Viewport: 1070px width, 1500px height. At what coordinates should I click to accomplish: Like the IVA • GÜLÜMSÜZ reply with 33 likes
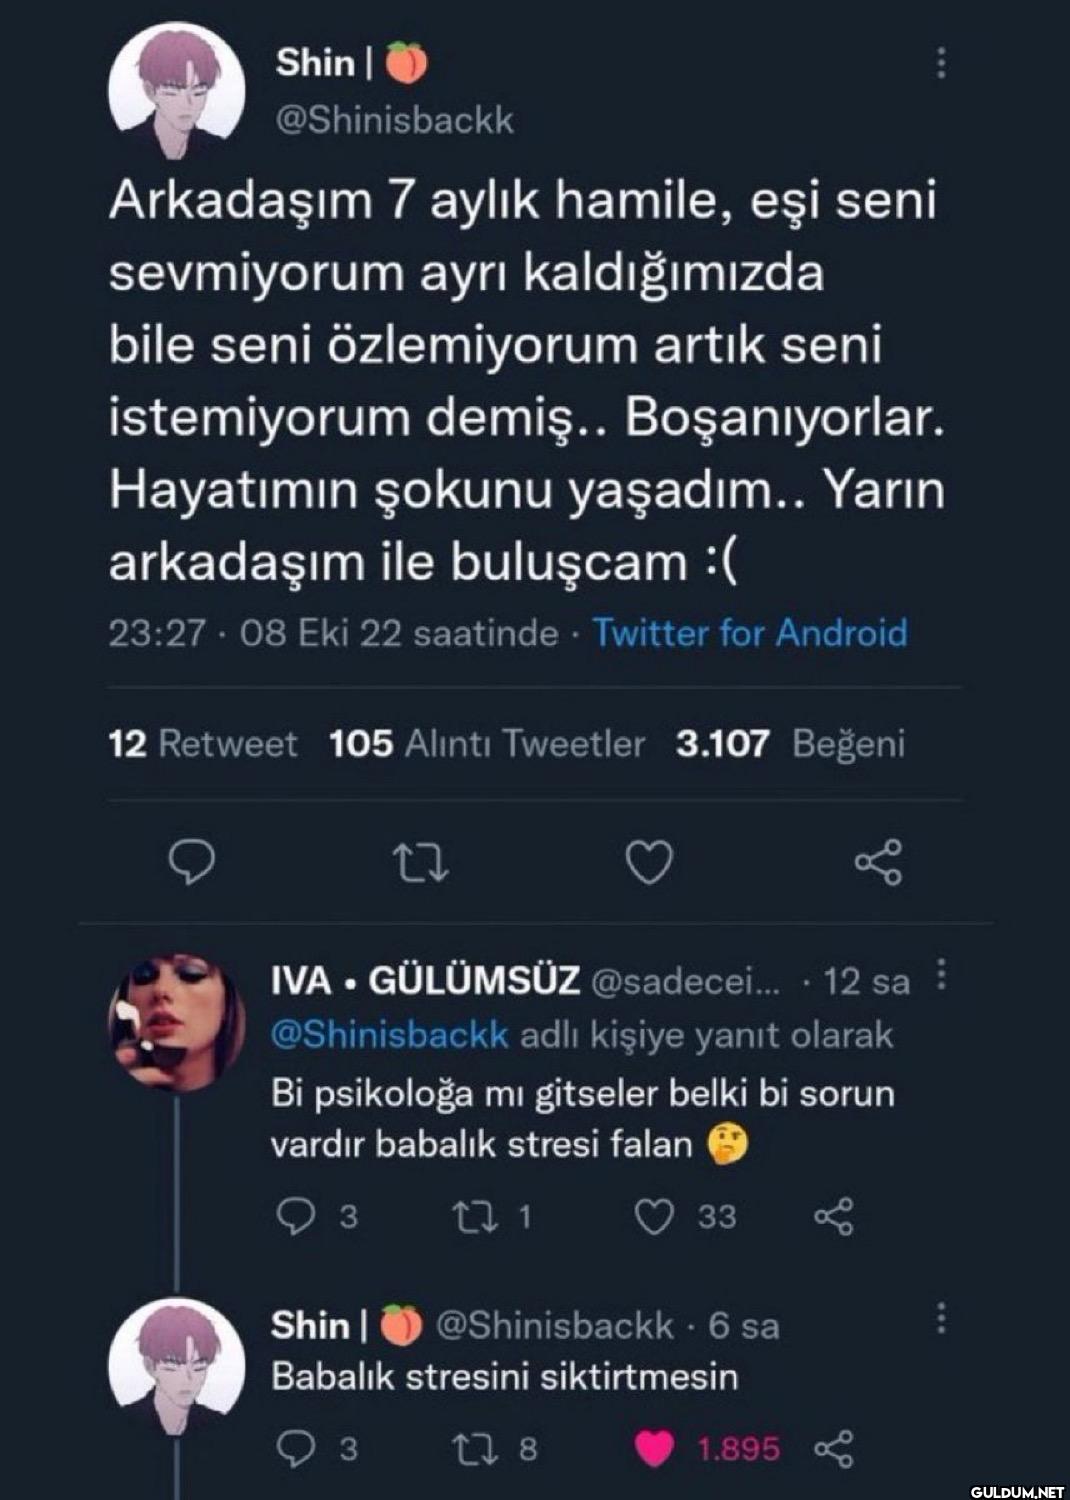point(655,1217)
